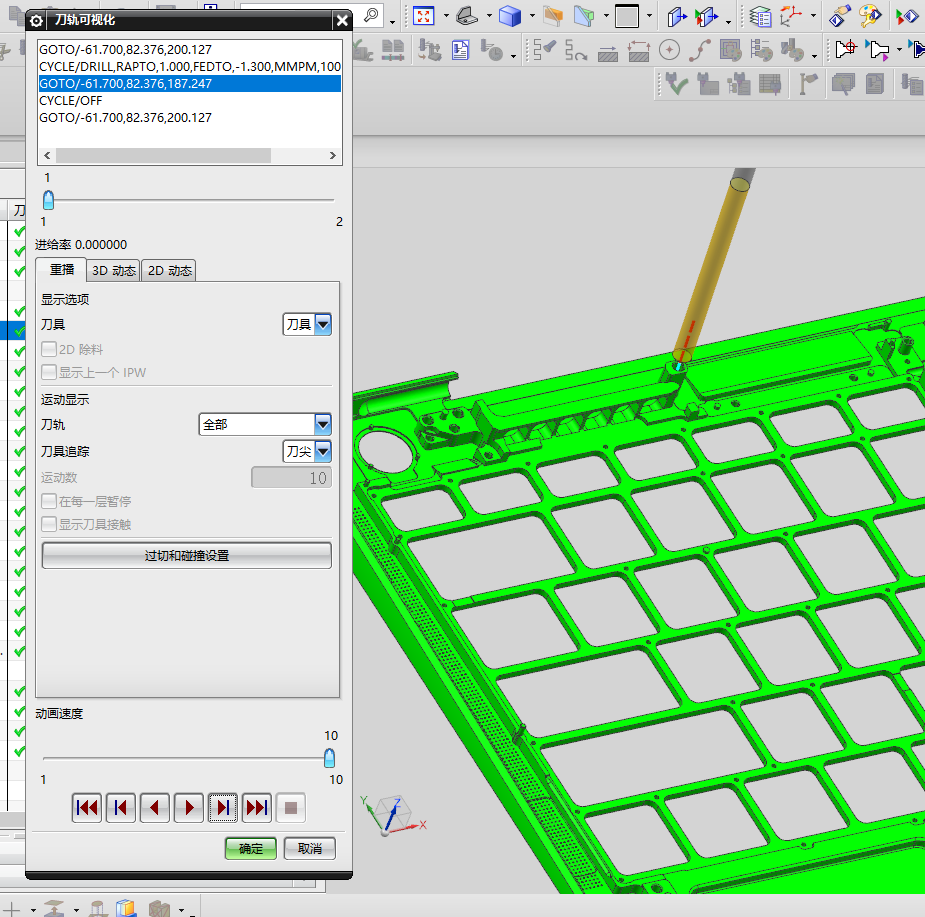Toggle the 显示刀具接触 checkbox
This screenshot has width=925, height=917.
[49, 524]
